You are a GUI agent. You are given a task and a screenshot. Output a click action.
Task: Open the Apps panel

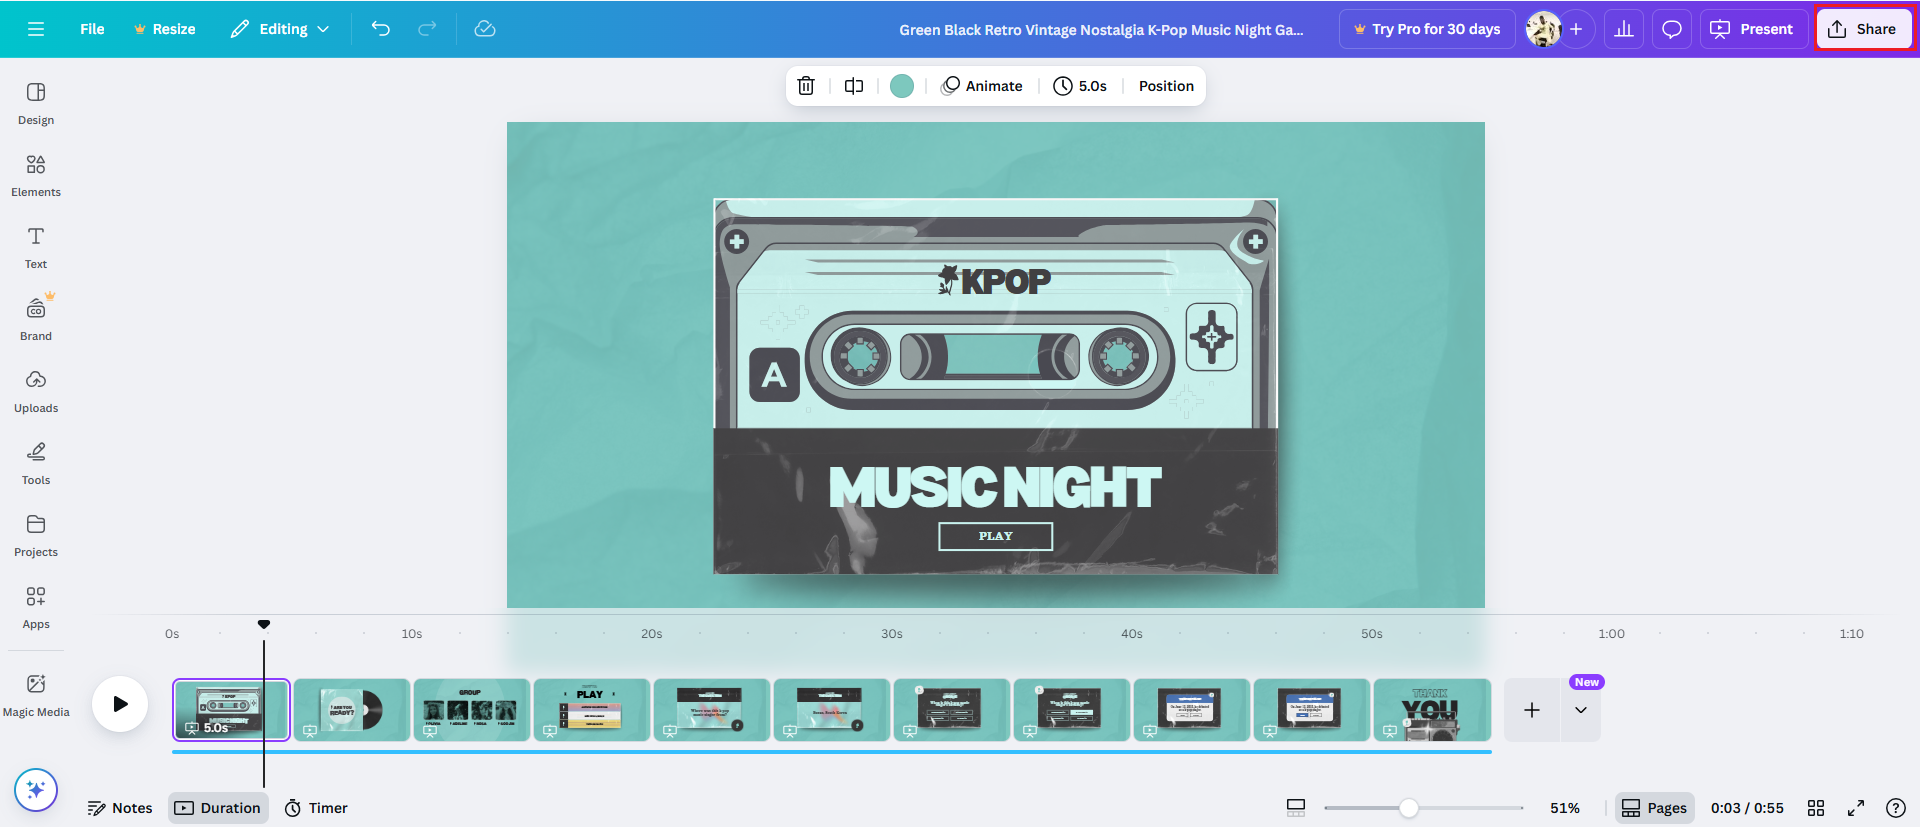click(36, 607)
